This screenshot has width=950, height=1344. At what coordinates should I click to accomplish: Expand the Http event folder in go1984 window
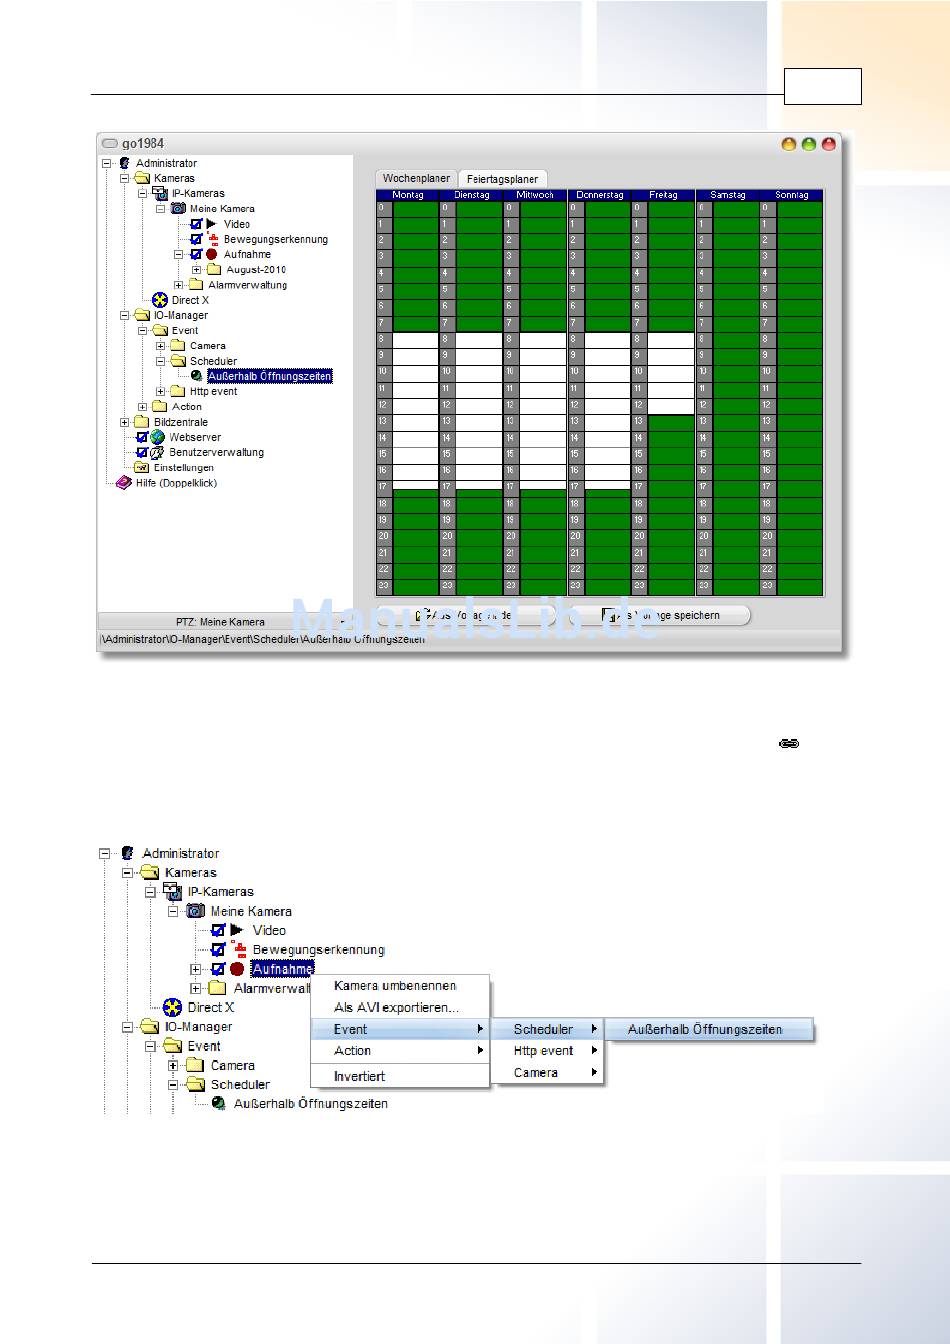[161, 391]
